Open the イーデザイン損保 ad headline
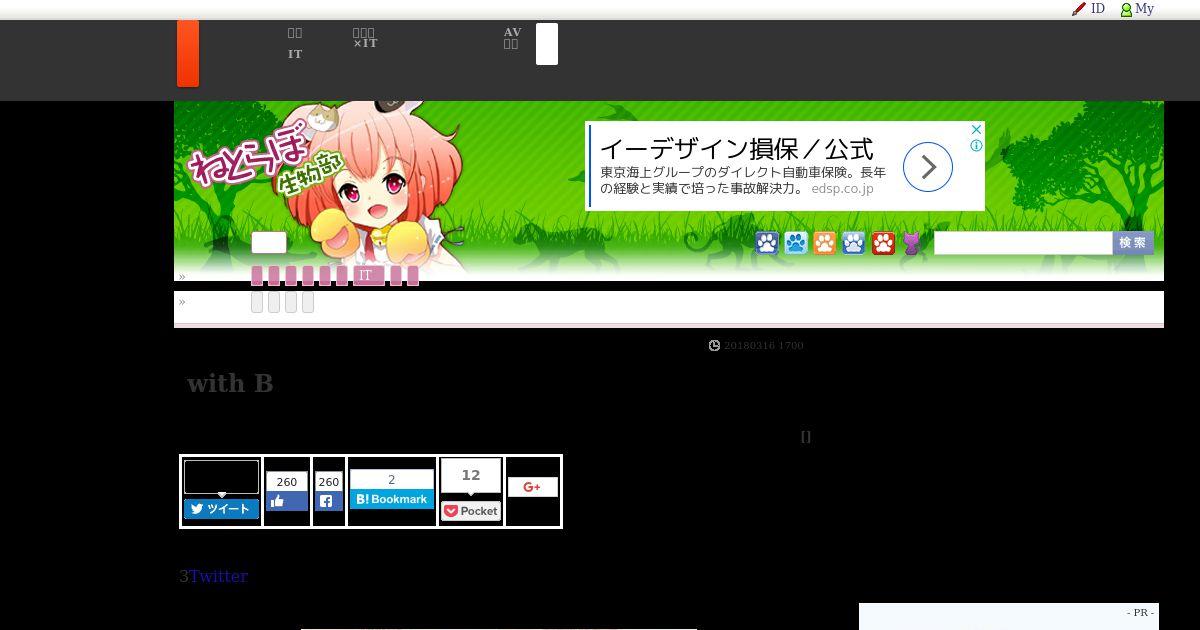Screen dimensions: 1200x630 [x=737, y=149]
